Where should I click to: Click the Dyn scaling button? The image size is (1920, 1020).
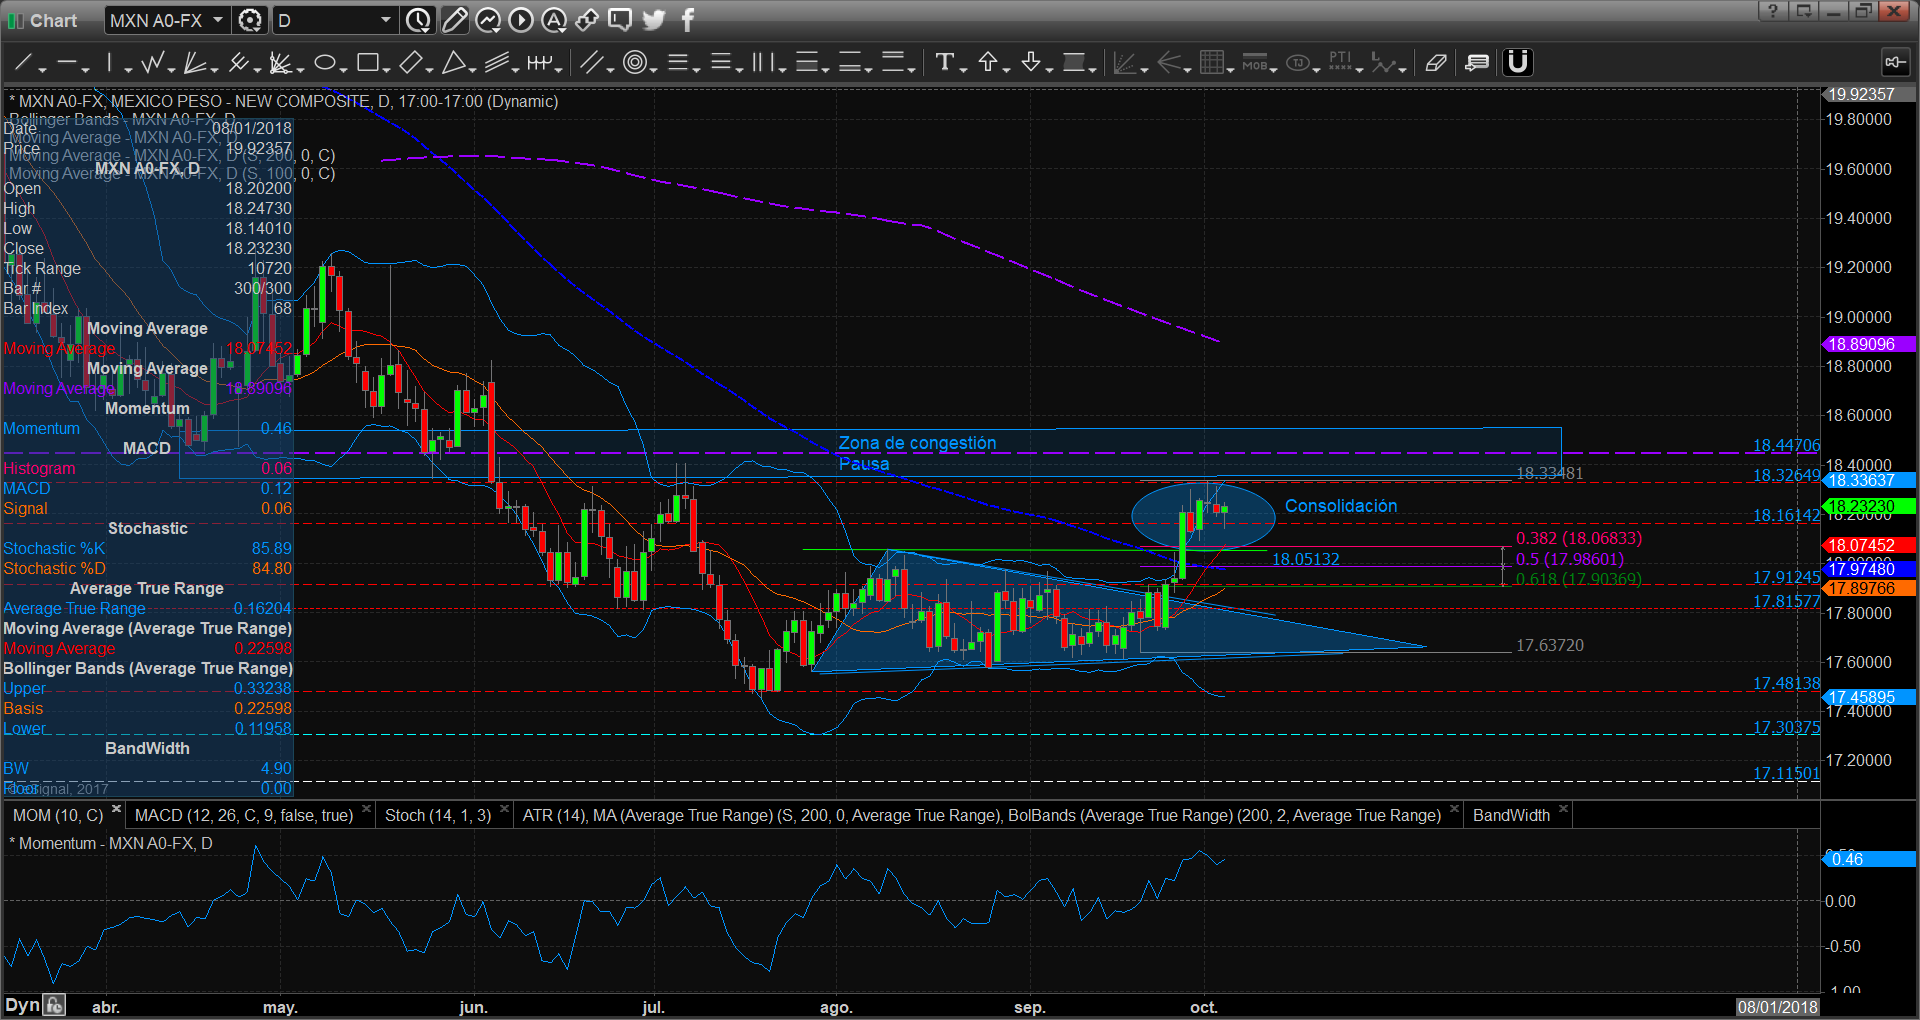point(22,1005)
